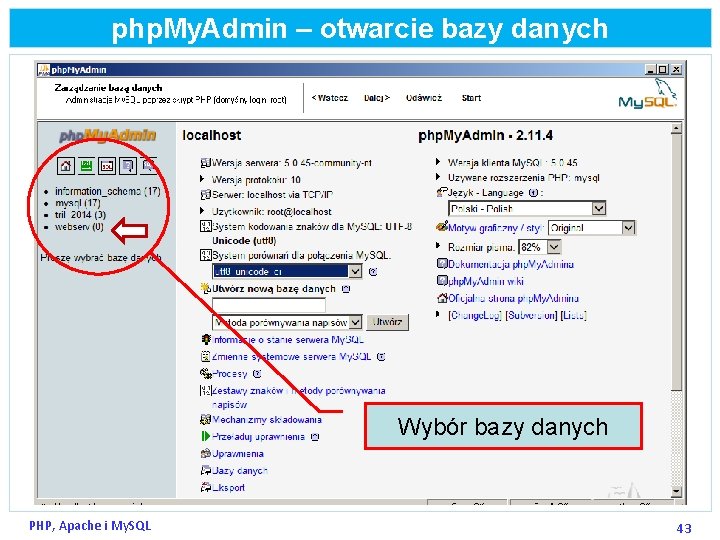Click help icon after Przeładuj uprawnienia
720x540 pixels.
tap(315, 437)
